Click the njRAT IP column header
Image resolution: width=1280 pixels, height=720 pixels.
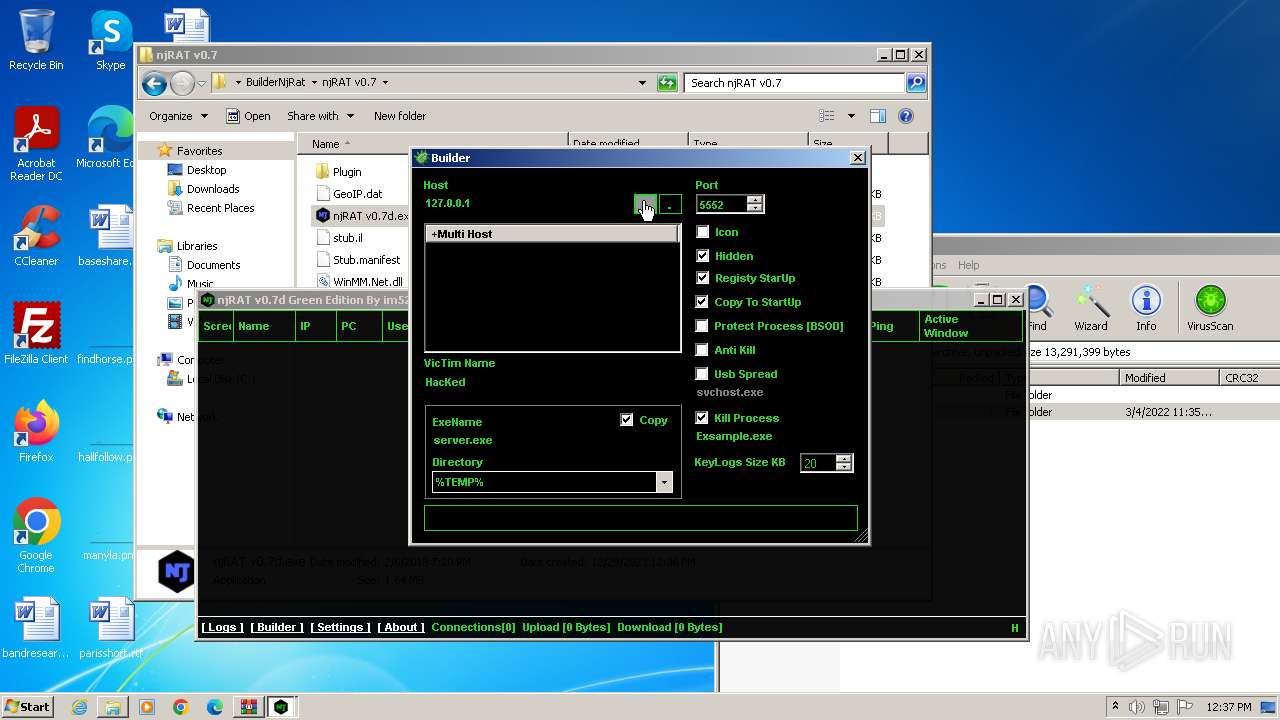(315, 326)
